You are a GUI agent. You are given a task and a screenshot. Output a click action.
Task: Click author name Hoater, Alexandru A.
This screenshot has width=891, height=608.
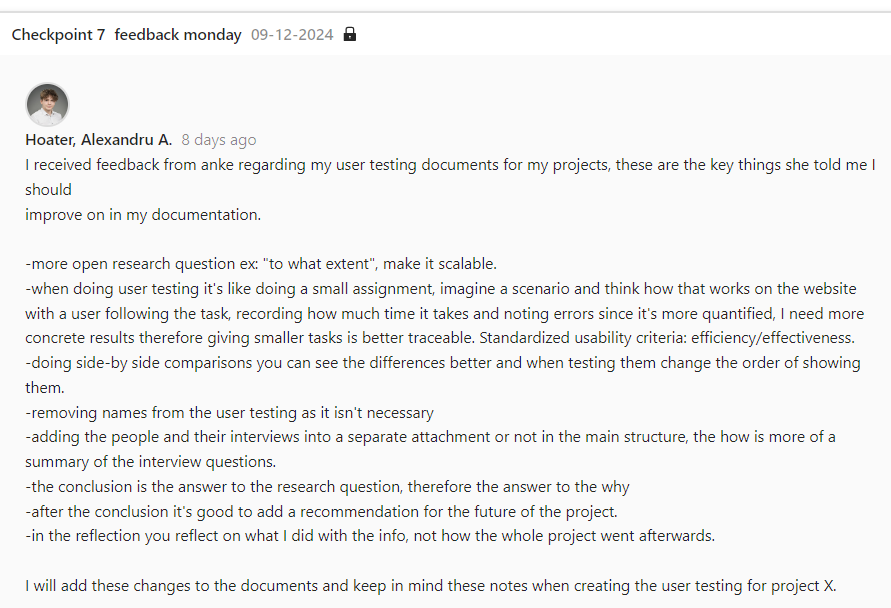[x=99, y=140]
